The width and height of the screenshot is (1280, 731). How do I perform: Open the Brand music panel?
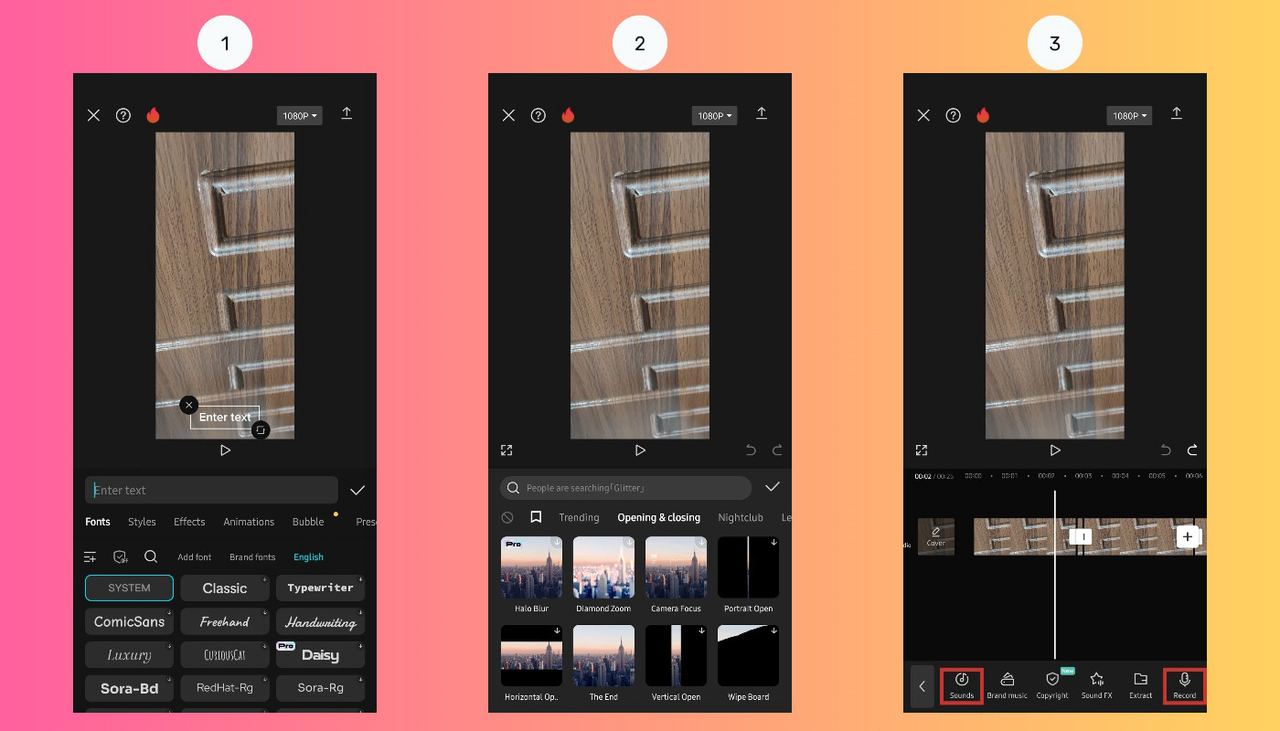click(x=1007, y=686)
